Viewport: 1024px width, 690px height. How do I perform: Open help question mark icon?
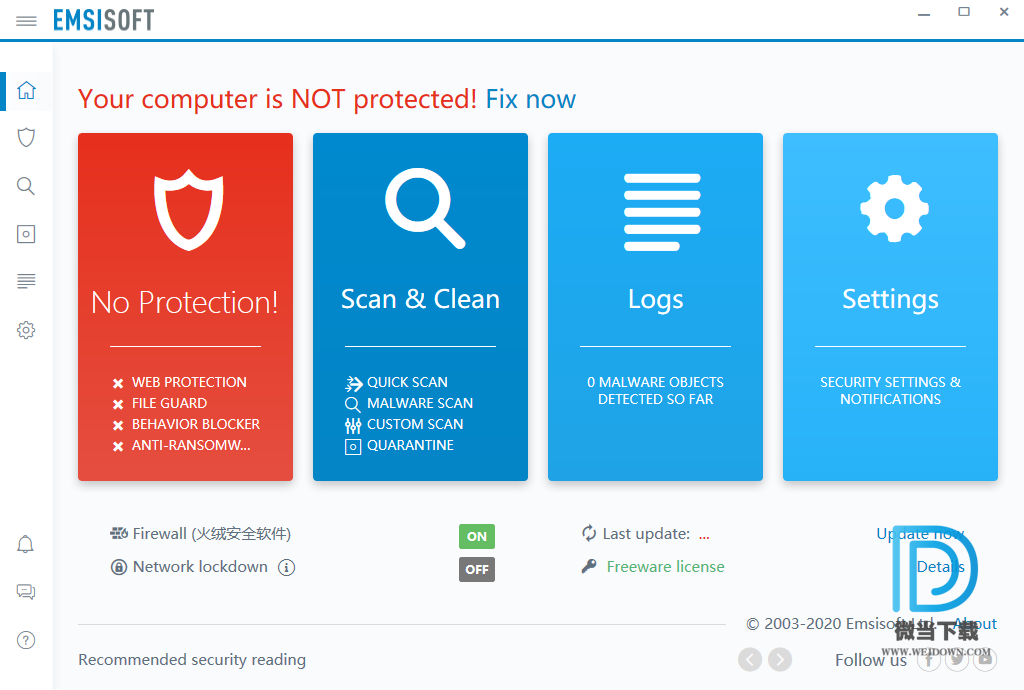pos(25,640)
